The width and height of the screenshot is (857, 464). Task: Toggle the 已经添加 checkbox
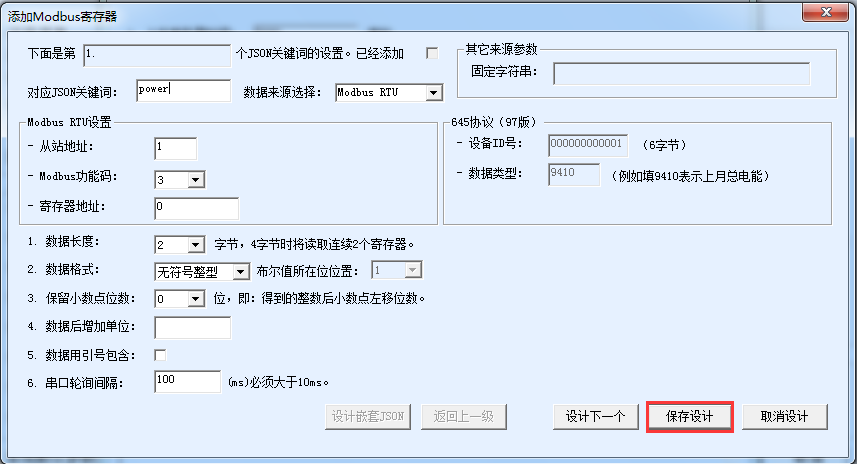point(432,53)
